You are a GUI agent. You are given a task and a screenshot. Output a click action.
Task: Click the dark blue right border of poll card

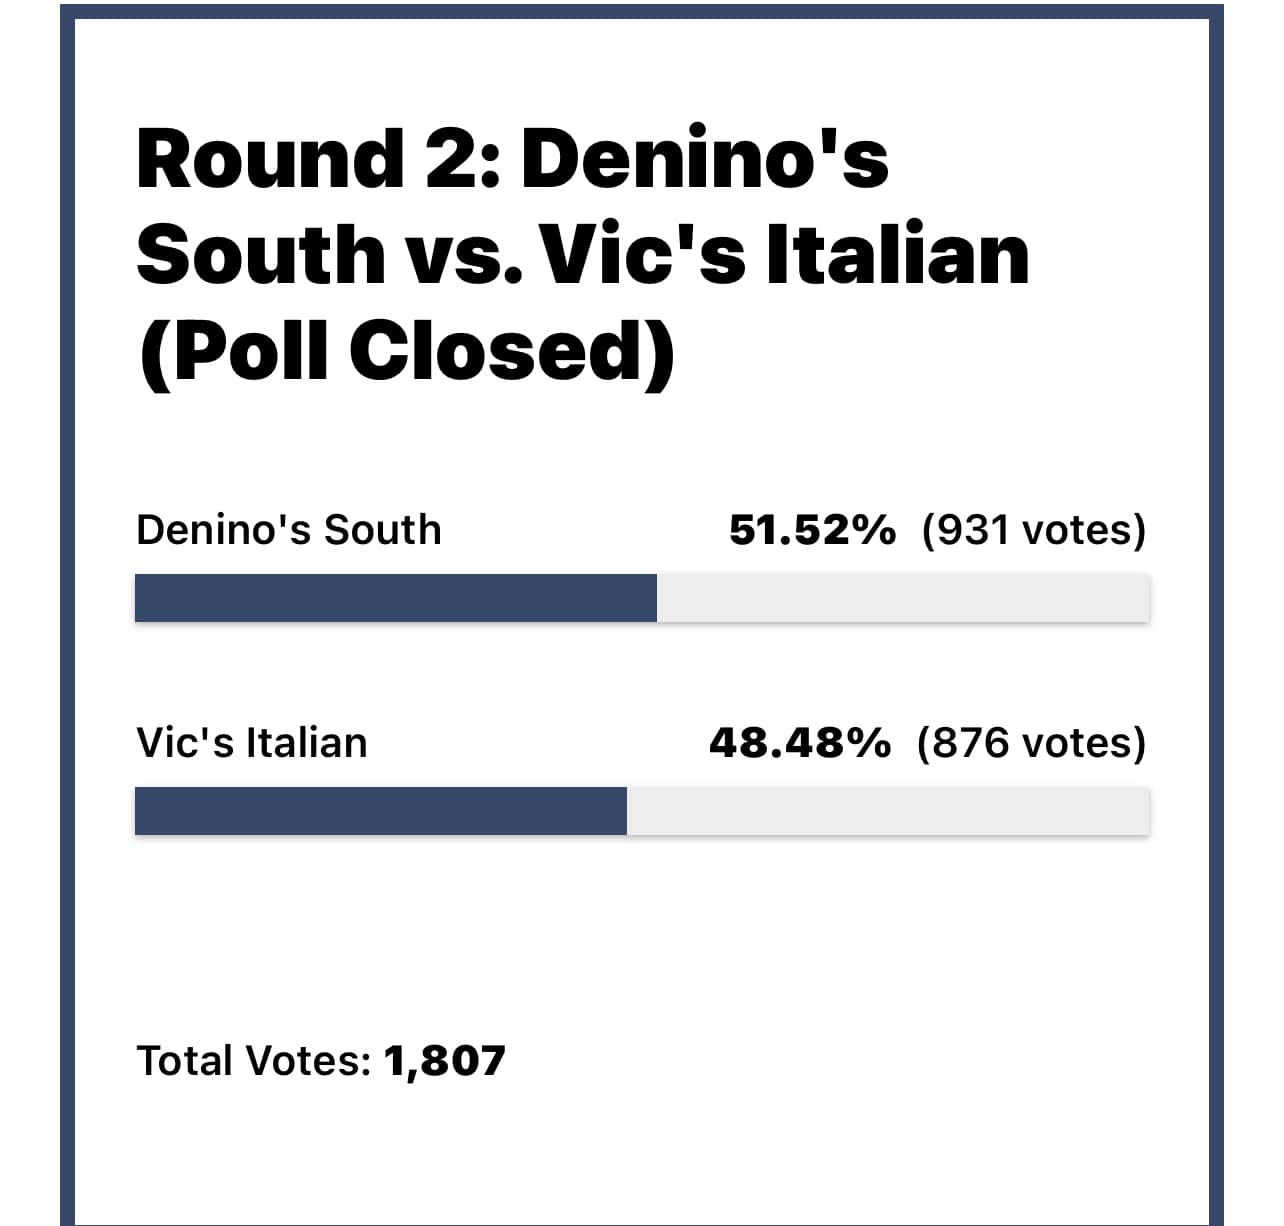(x=1217, y=615)
